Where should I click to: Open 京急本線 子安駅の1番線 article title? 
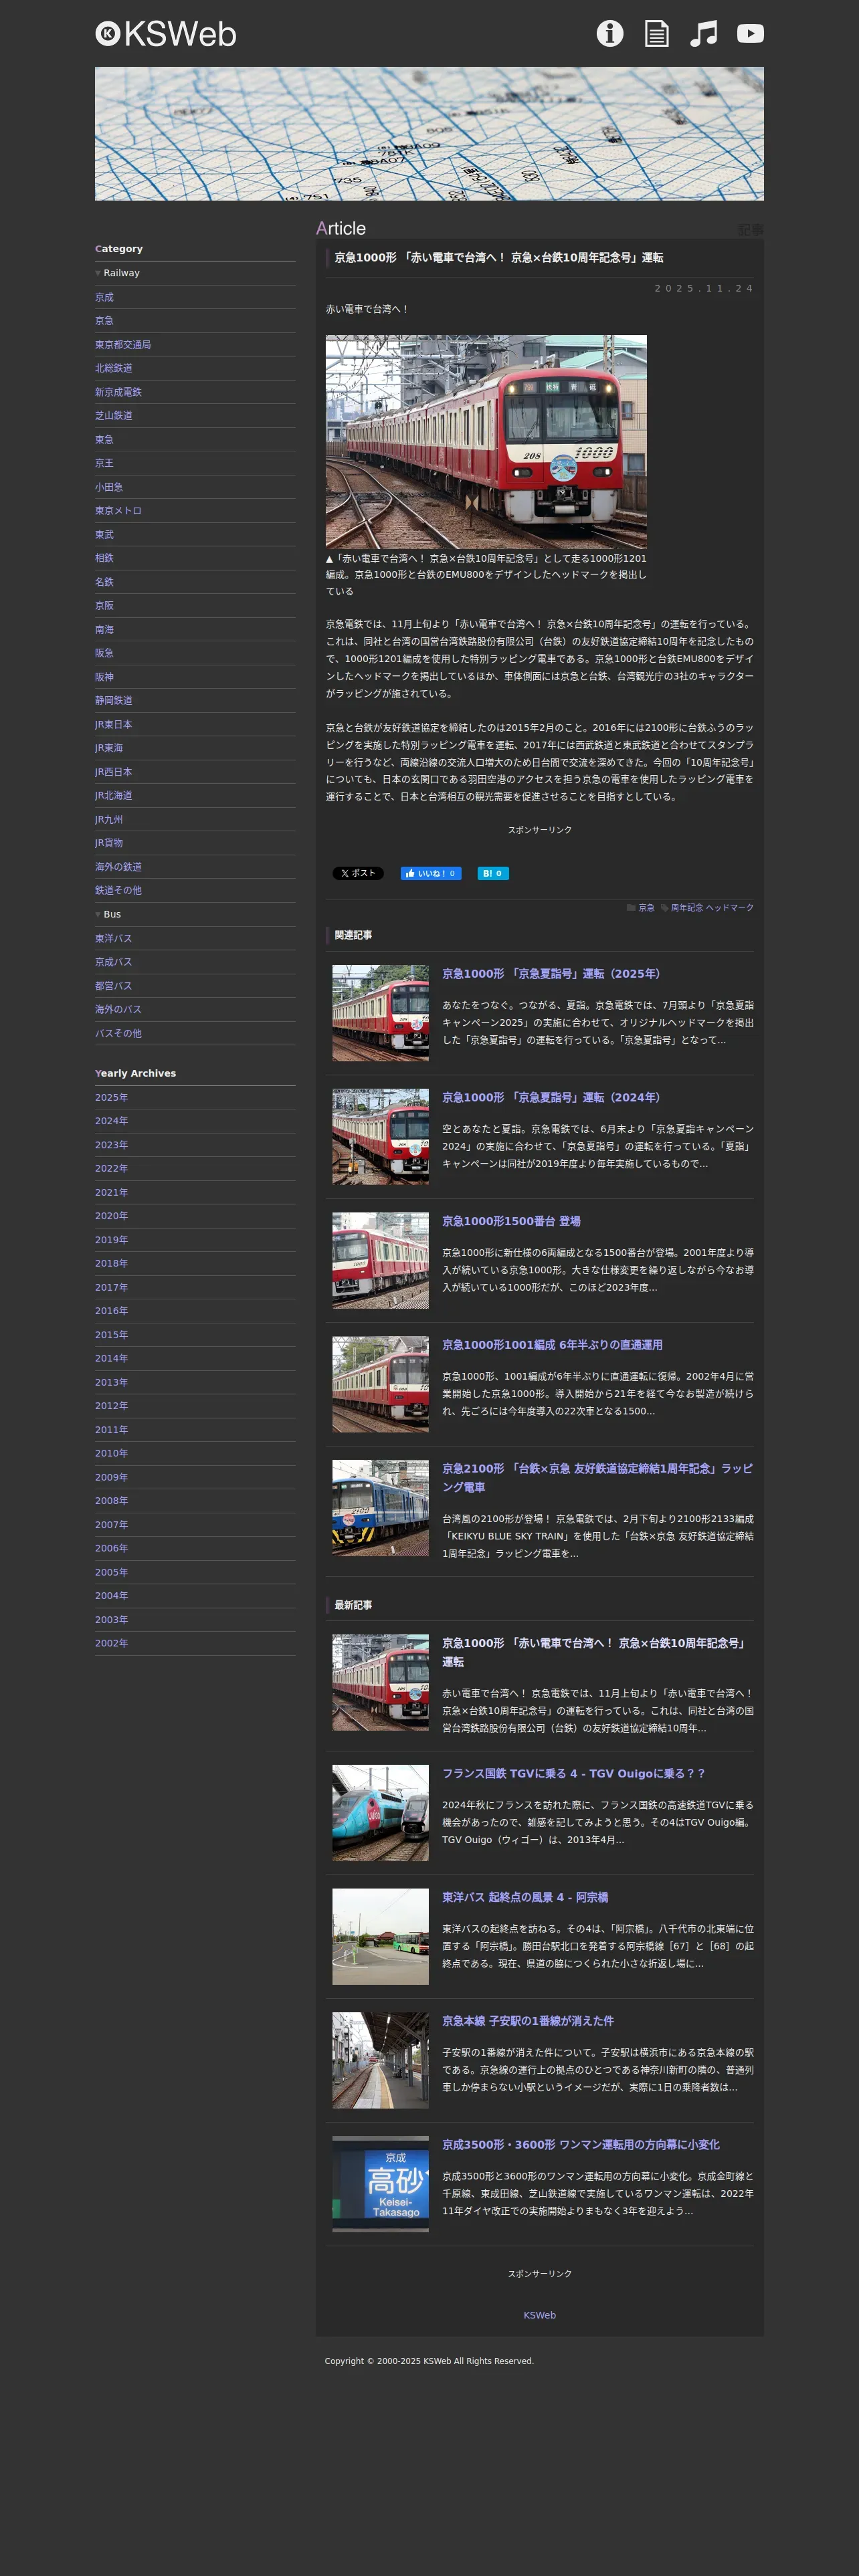pos(528,2021)
